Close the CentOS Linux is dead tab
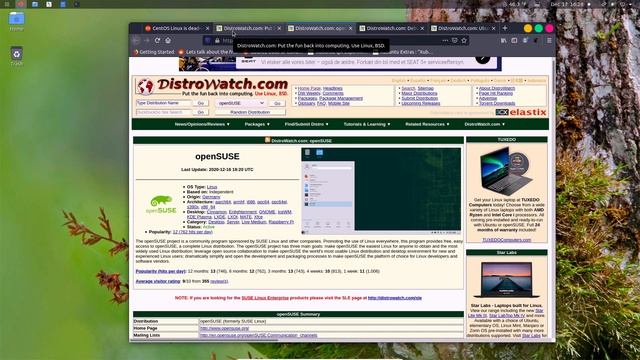640x360 pixels. coord(207,28)
